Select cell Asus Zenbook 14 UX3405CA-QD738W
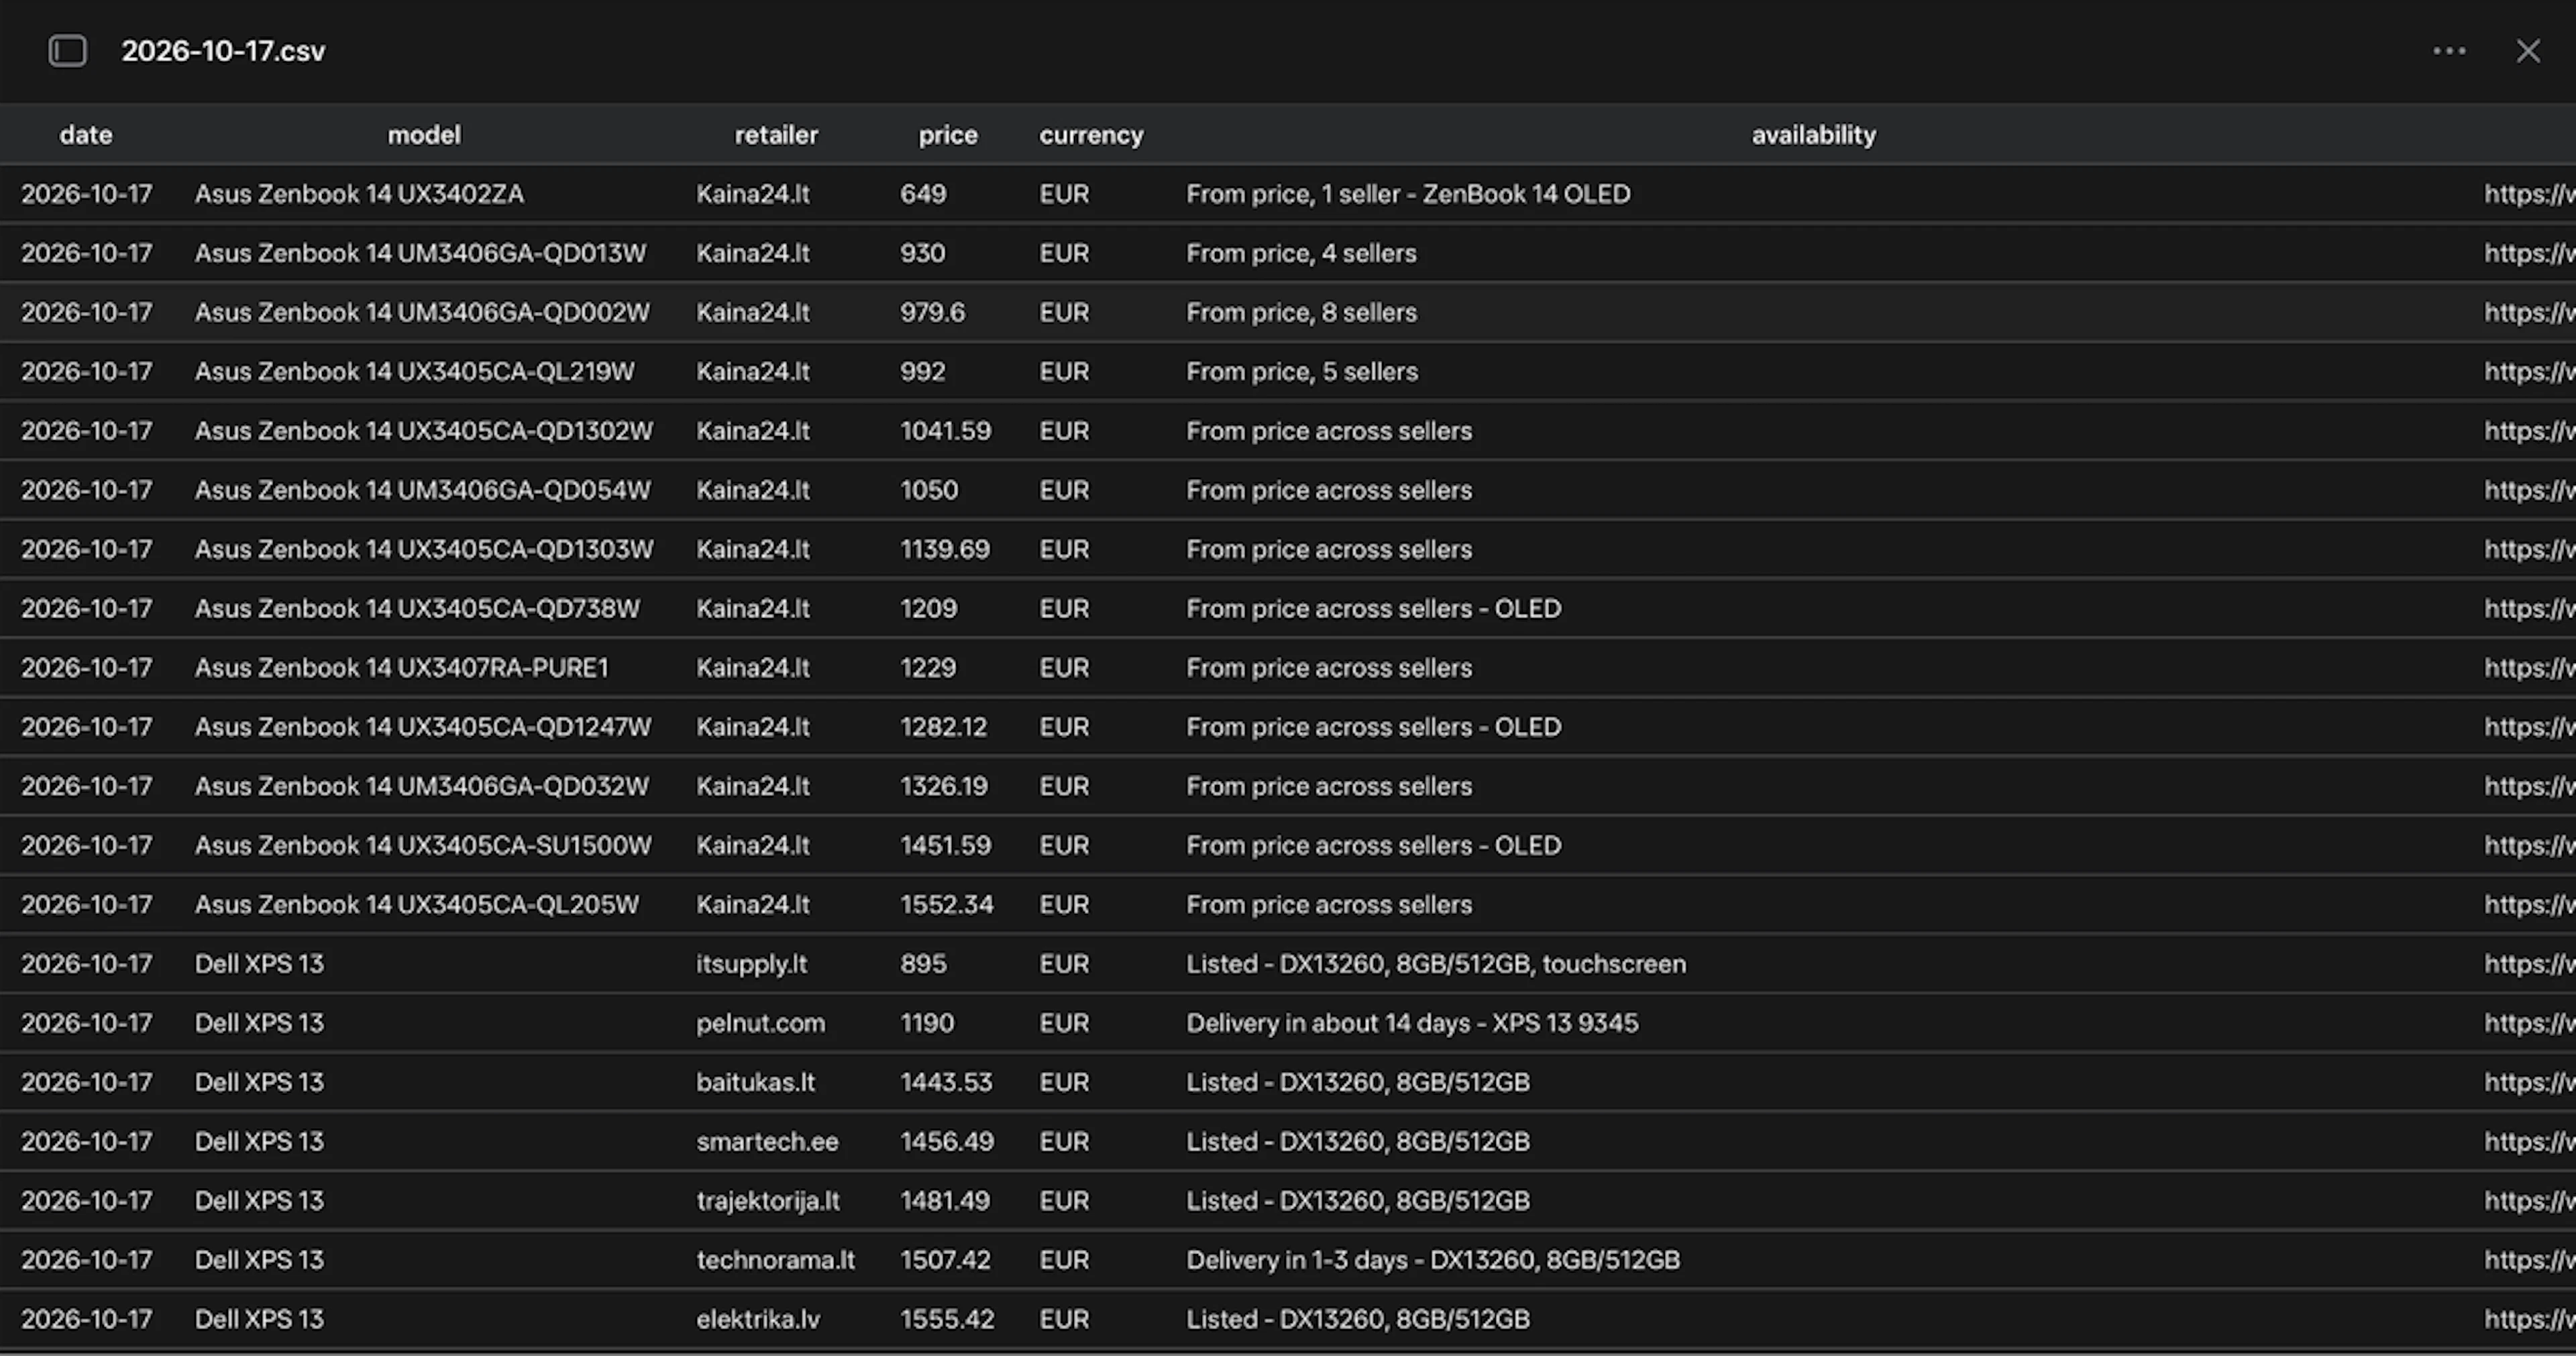Screen dimensions: 2576x1356 417,608
